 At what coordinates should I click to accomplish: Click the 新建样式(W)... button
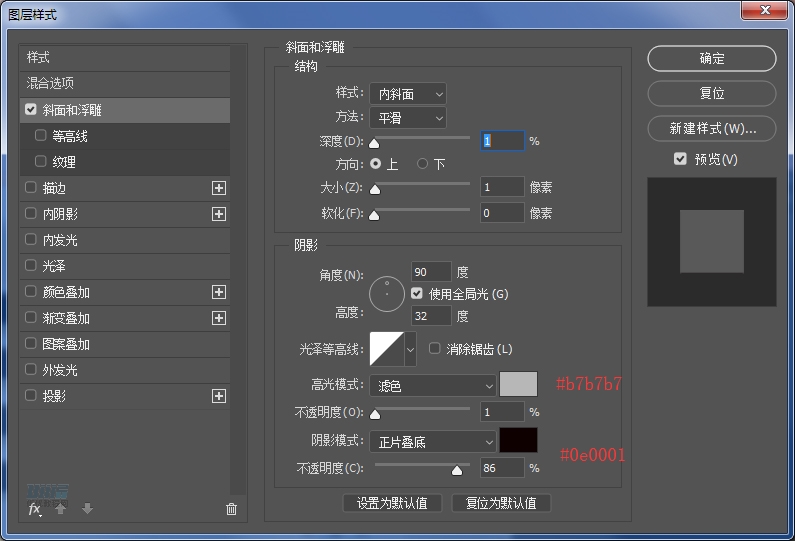tap(711, 129)
